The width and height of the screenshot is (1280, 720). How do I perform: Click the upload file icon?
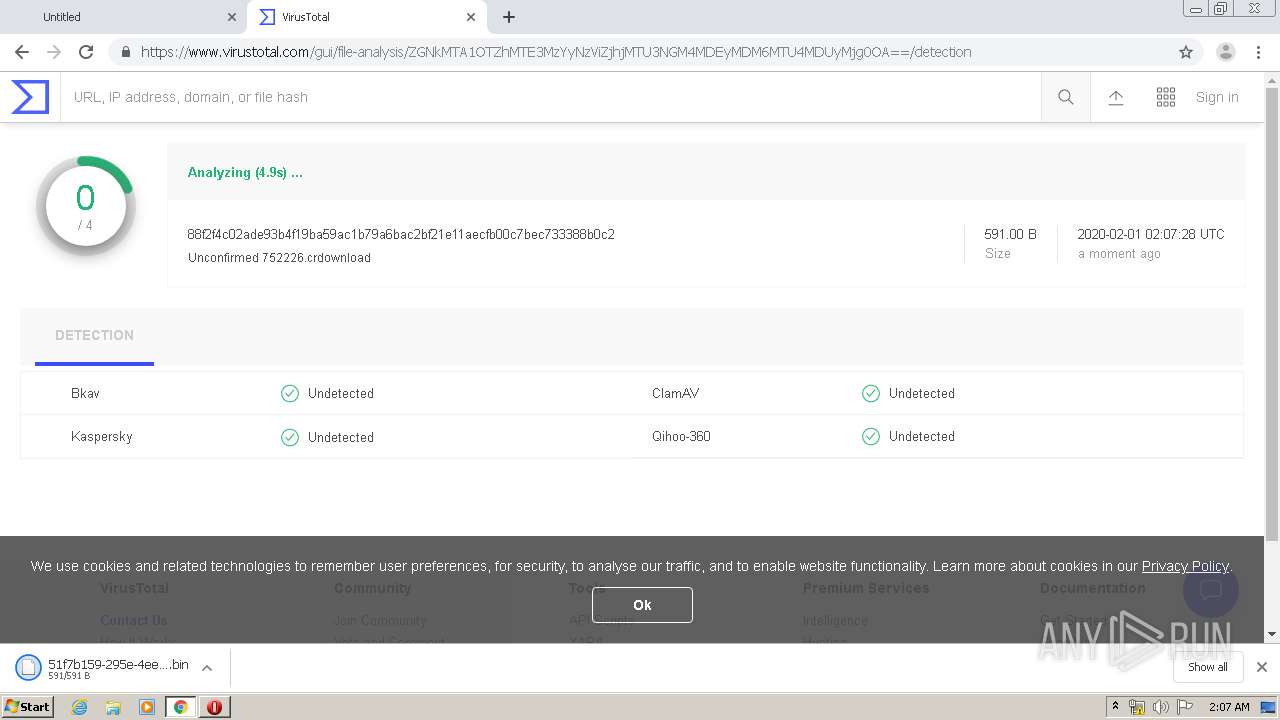[1116, 97]
